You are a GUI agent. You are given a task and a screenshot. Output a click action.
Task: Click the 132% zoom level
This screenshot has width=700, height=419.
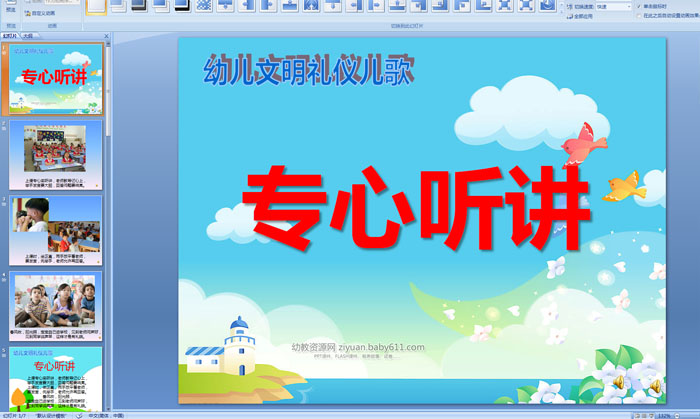664,416
